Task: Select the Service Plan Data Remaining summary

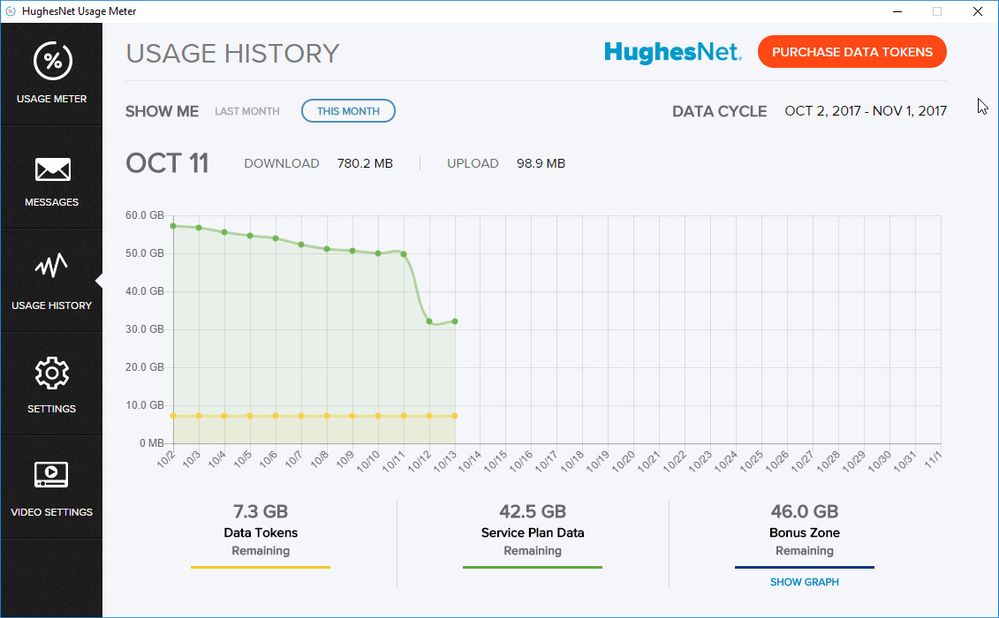Action: [532, 531]
